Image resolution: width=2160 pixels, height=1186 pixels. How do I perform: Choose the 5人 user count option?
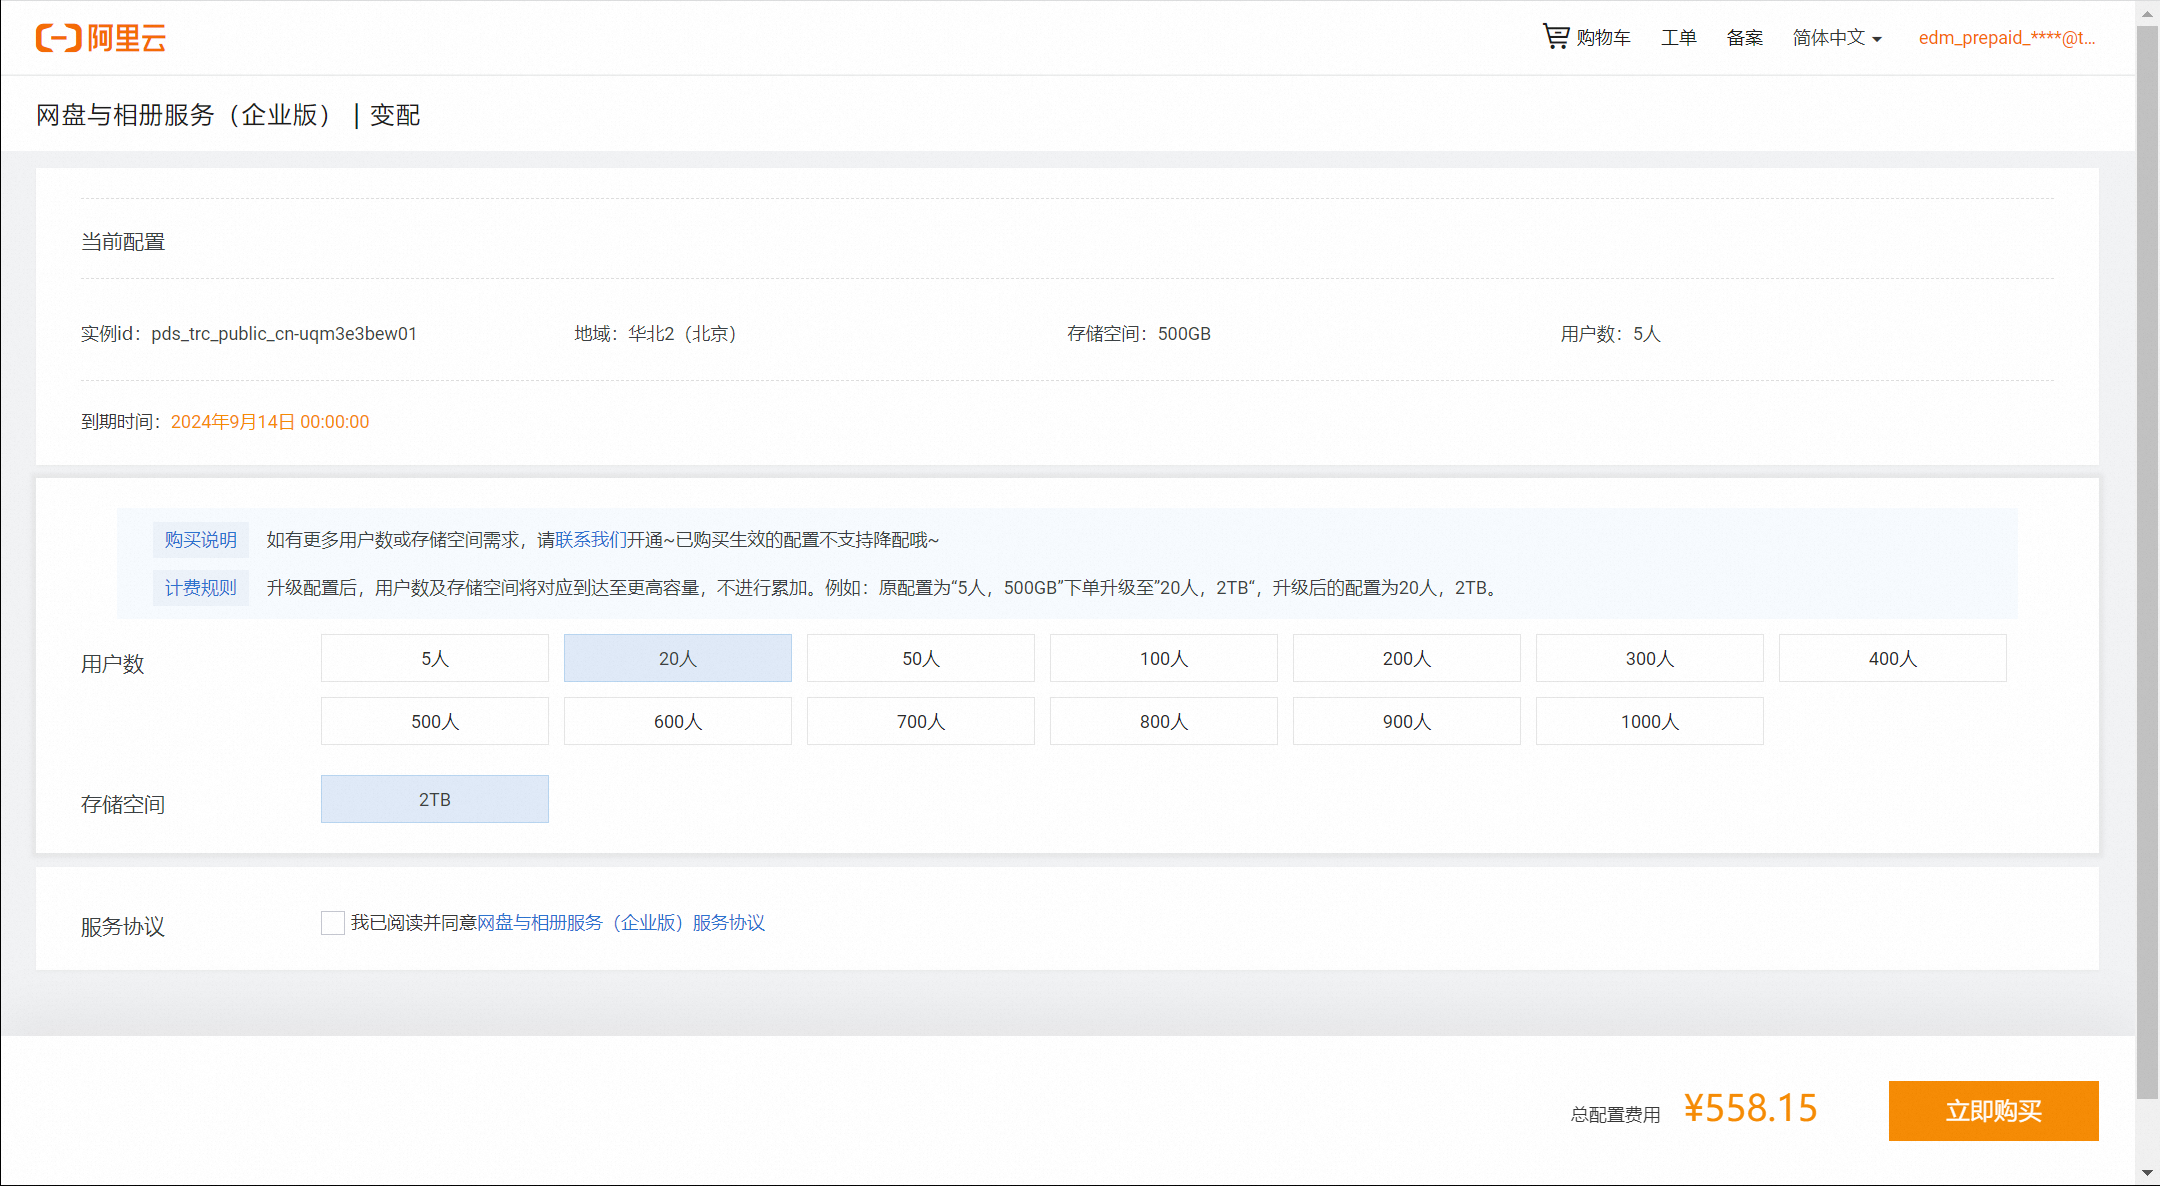434,659
